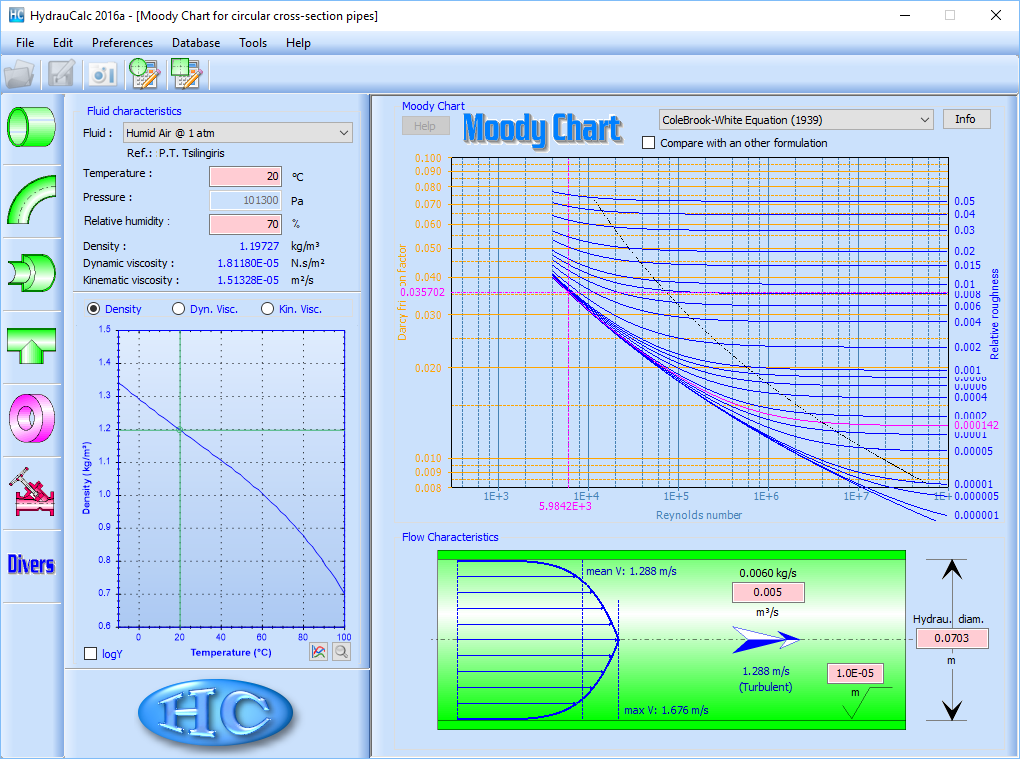Image resolution: width=1020 pixels, height=759 pixels.
Task: Select the Dyn. Visc. radio button
Action: pyautogui.click(x=179, y=309)
